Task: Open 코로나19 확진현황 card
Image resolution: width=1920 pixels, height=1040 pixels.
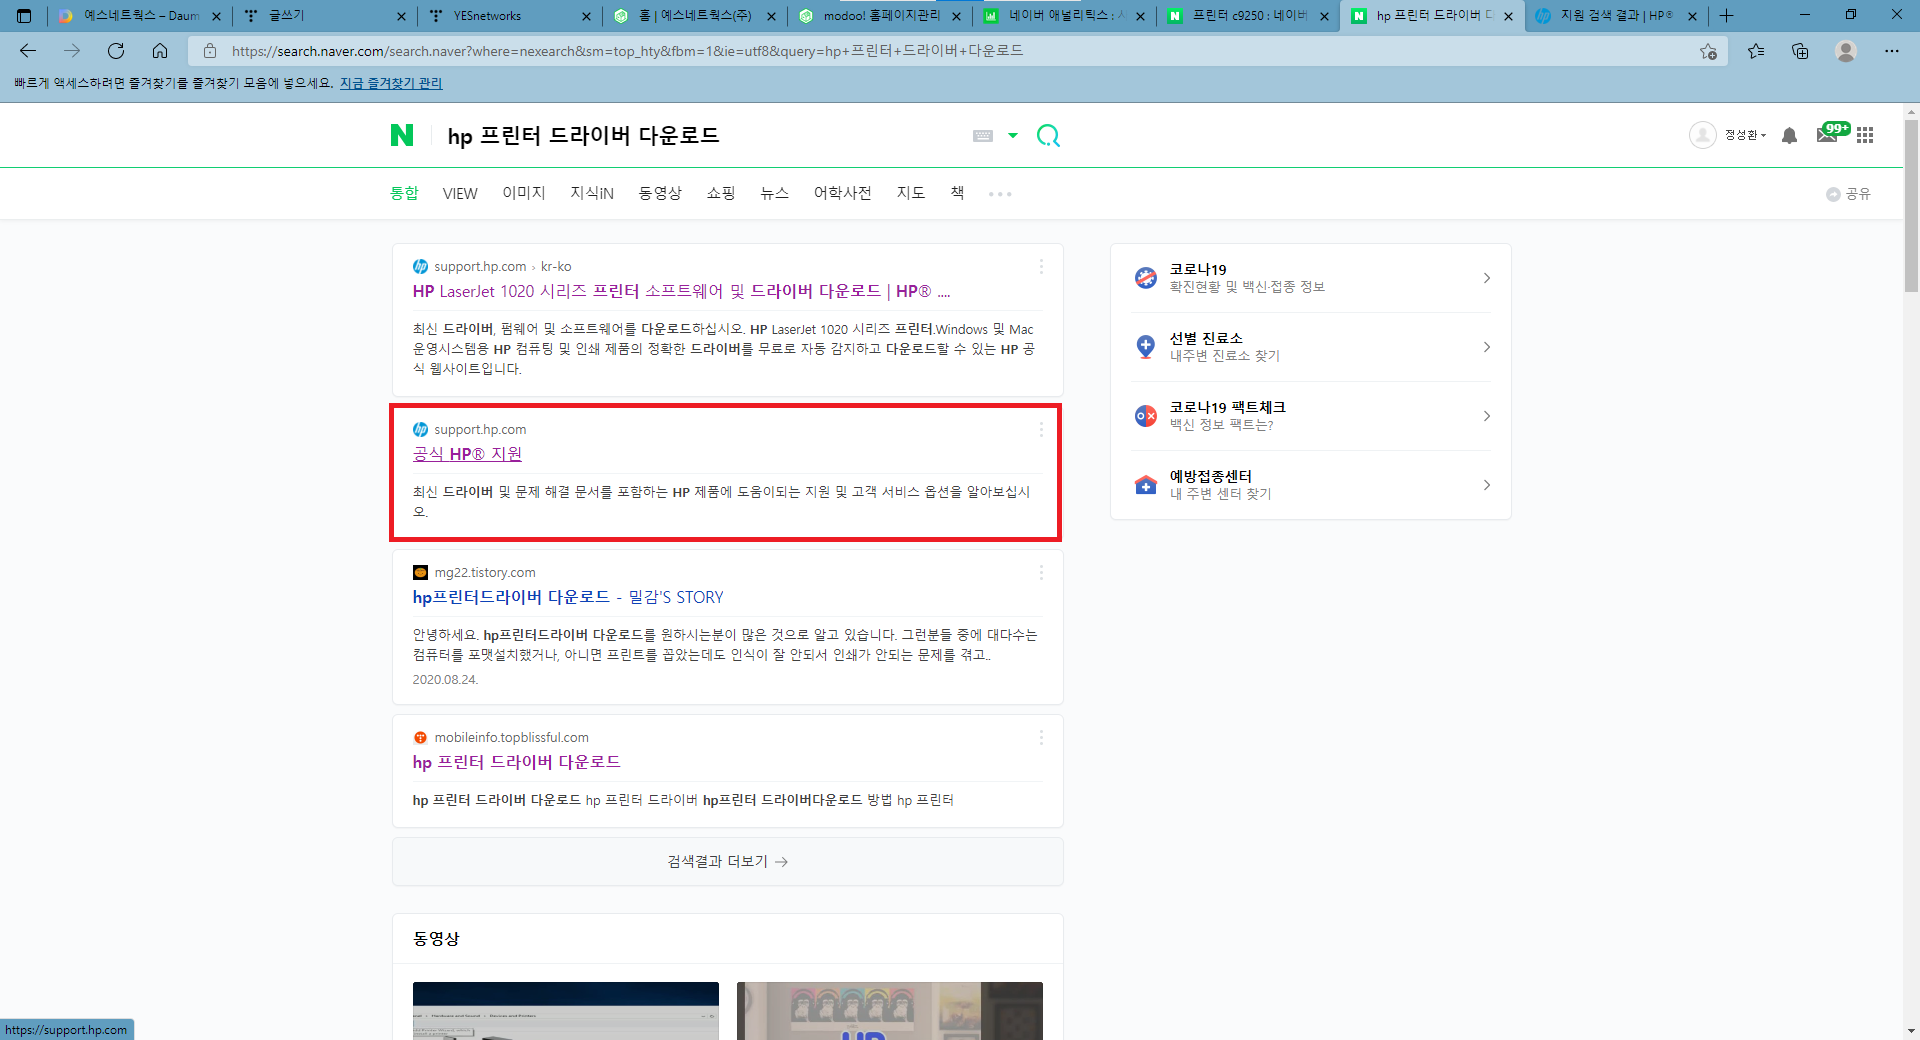Action: pyautogui.click(x=1311, y=278)
